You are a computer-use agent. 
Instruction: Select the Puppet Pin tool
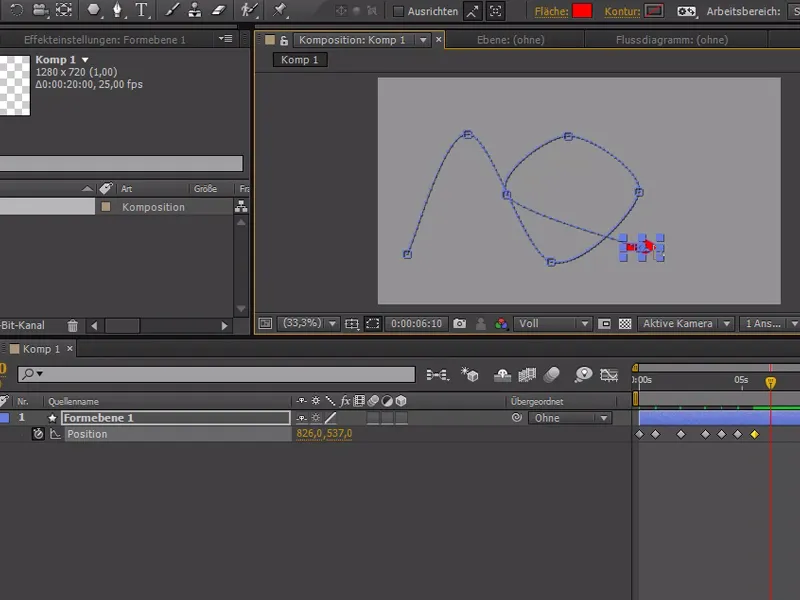pos(279,10)
